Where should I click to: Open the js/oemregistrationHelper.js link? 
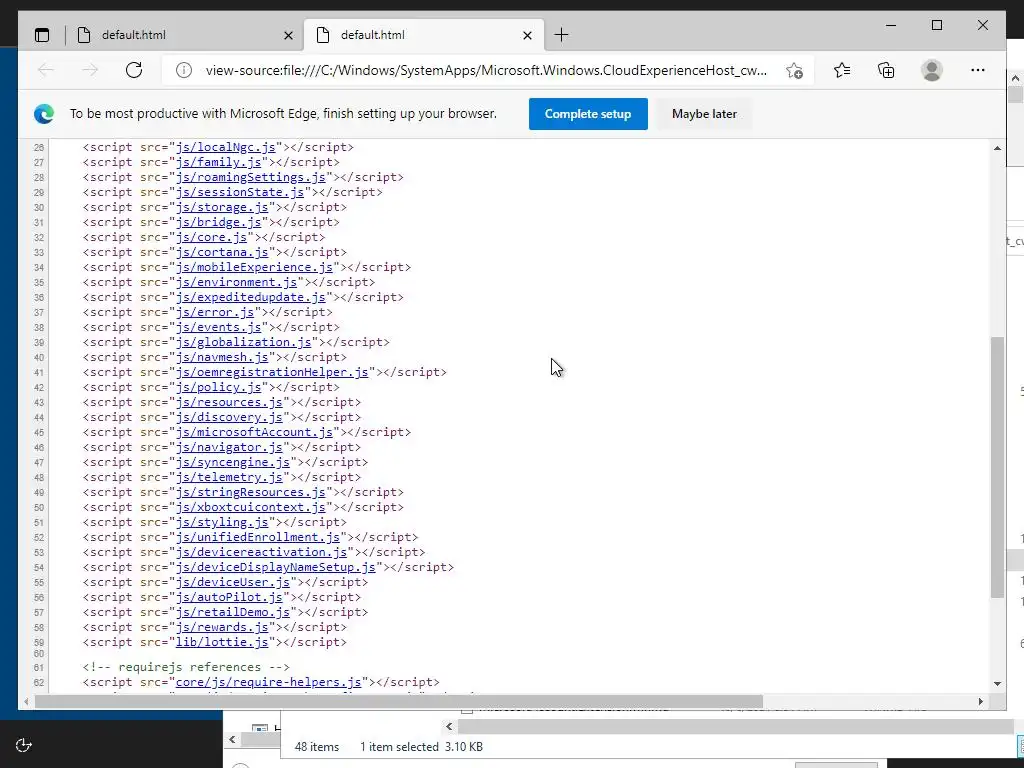pos(272,372)
